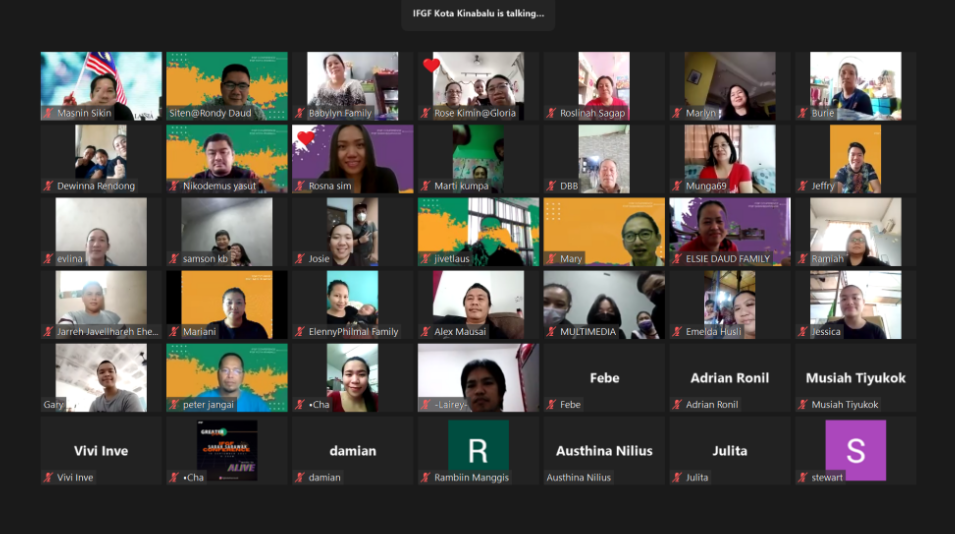Select the 'IFGF Kota Kinabalu is talking' banner
The image size is (955, 534).
pyautogui.click(x=478, y=14)
